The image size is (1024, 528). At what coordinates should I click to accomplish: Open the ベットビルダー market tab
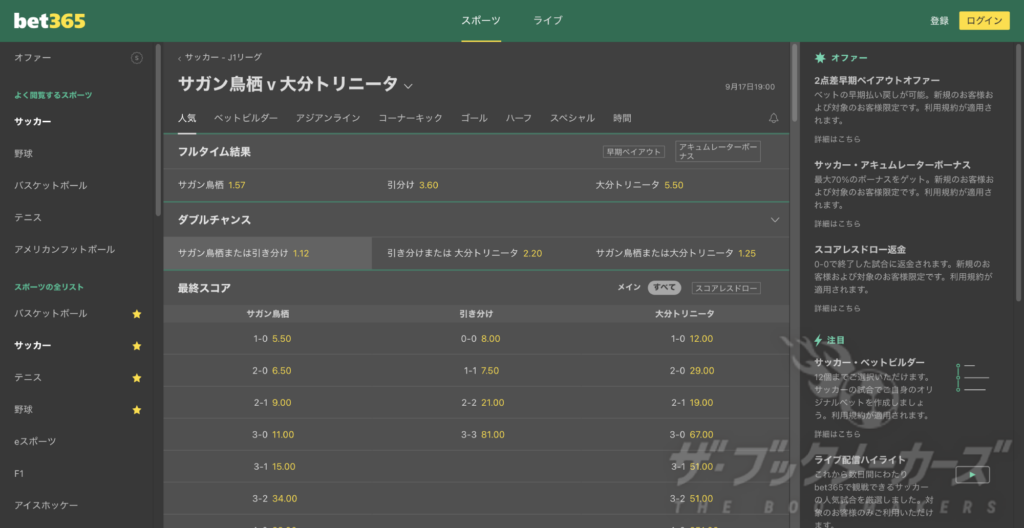tap(246, 118)
